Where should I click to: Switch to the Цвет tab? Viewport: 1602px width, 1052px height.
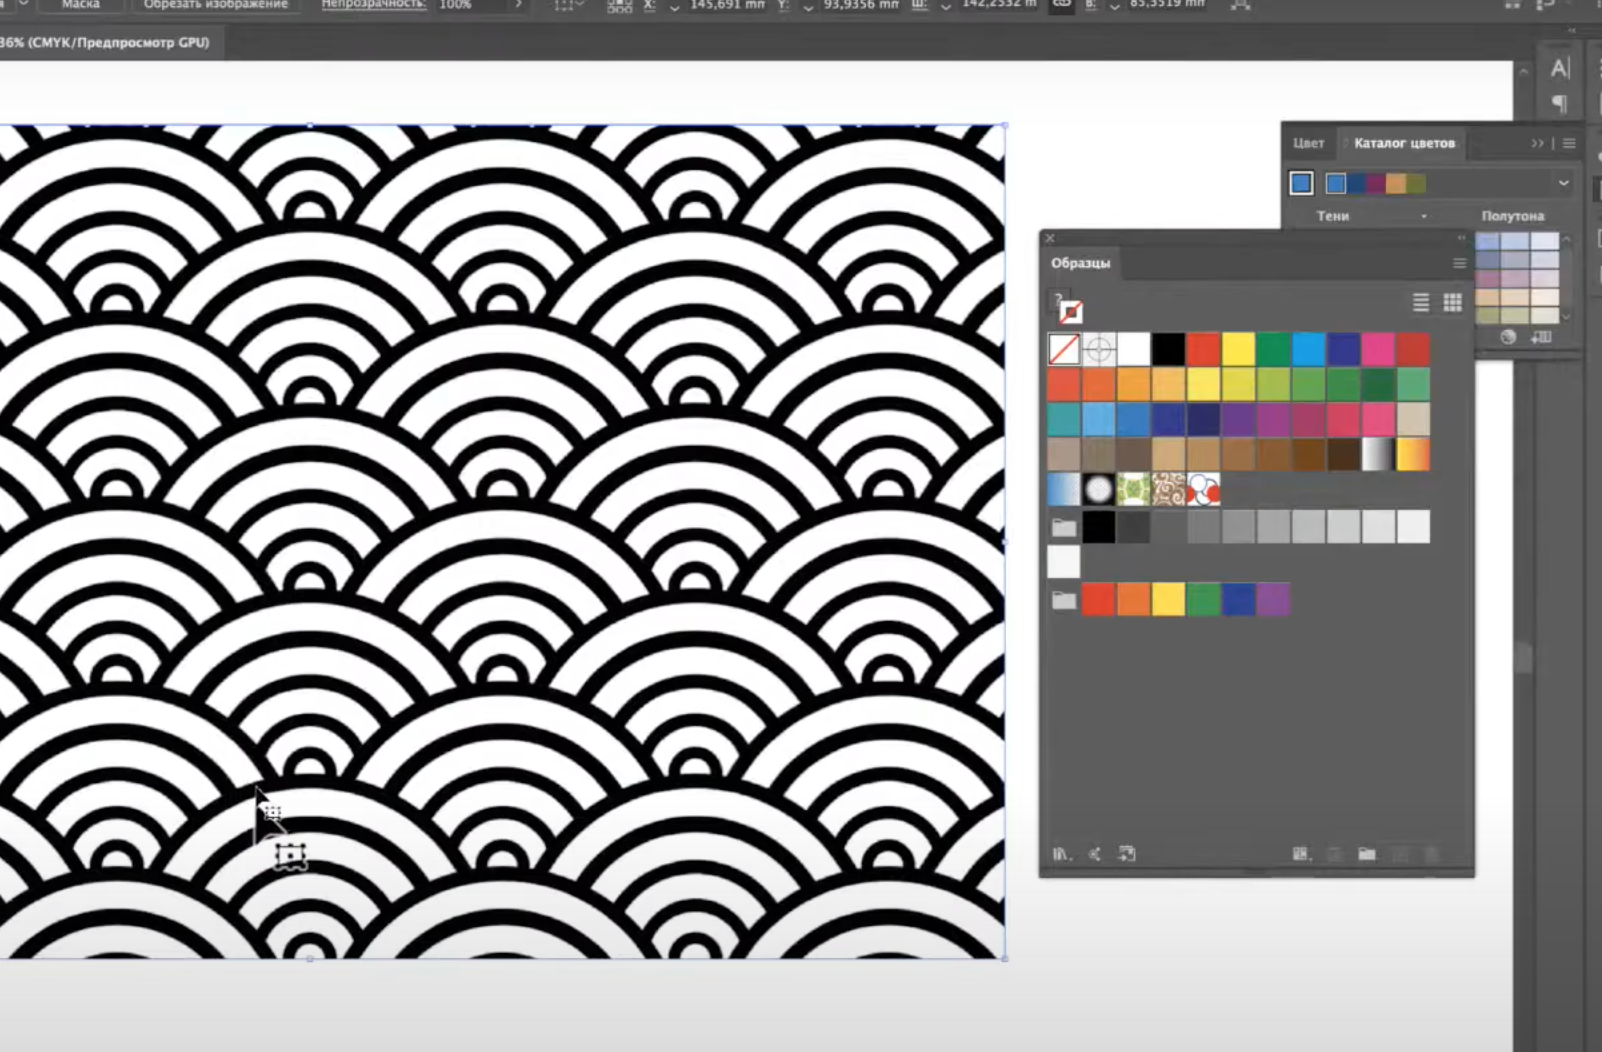point(1308,143)
